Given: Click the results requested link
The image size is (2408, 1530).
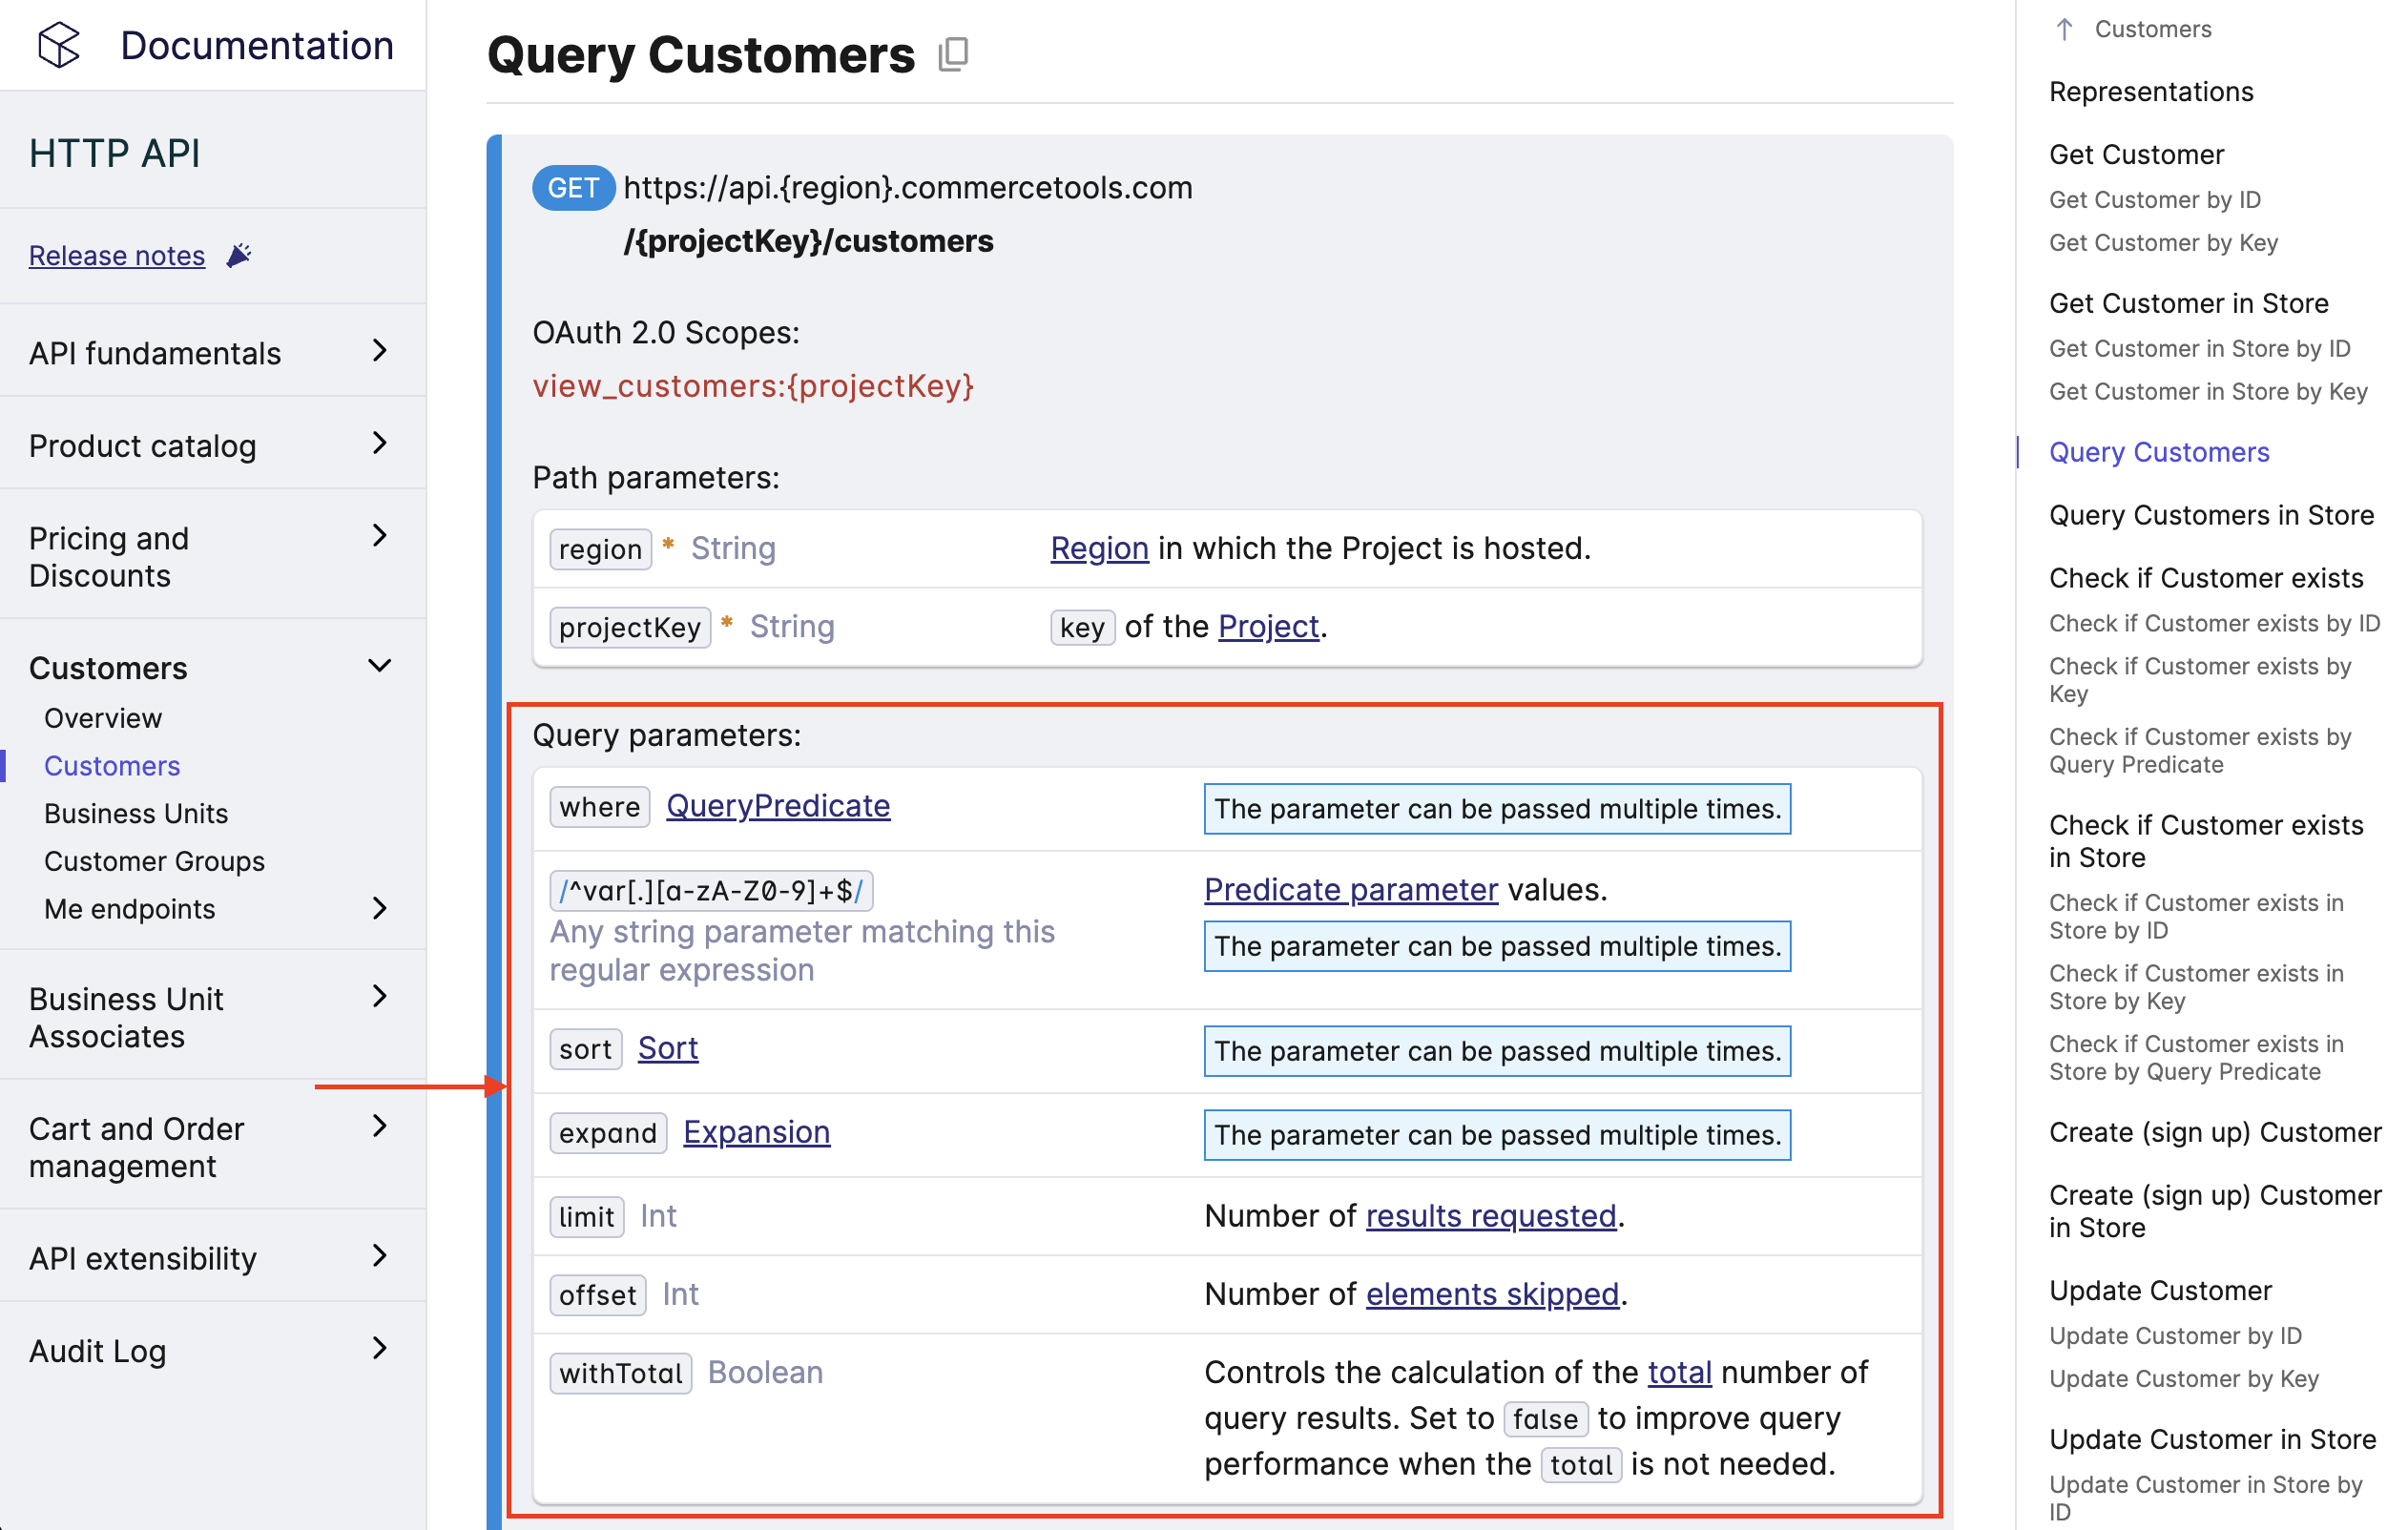Looking at the screenshot, I should click(x=1490, y=1216).
